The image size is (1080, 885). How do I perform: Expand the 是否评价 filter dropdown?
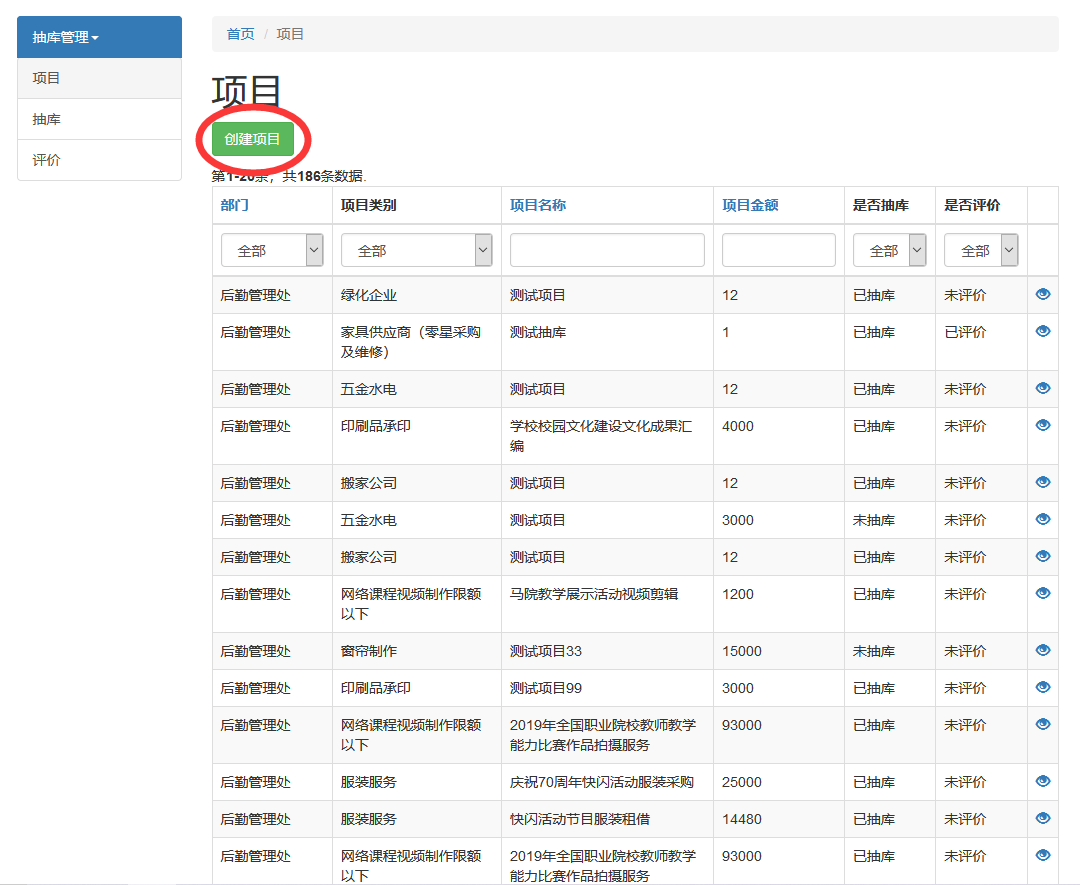tap(980, 251)
